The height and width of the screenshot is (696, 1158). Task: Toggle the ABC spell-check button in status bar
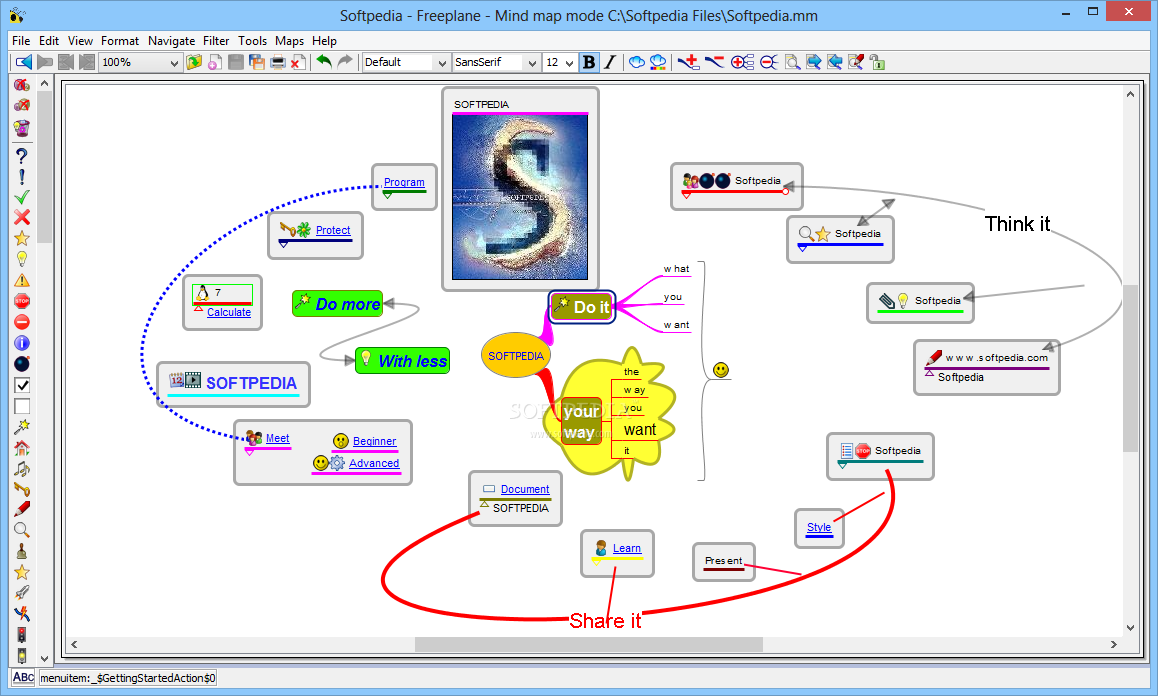pos(23,677)
